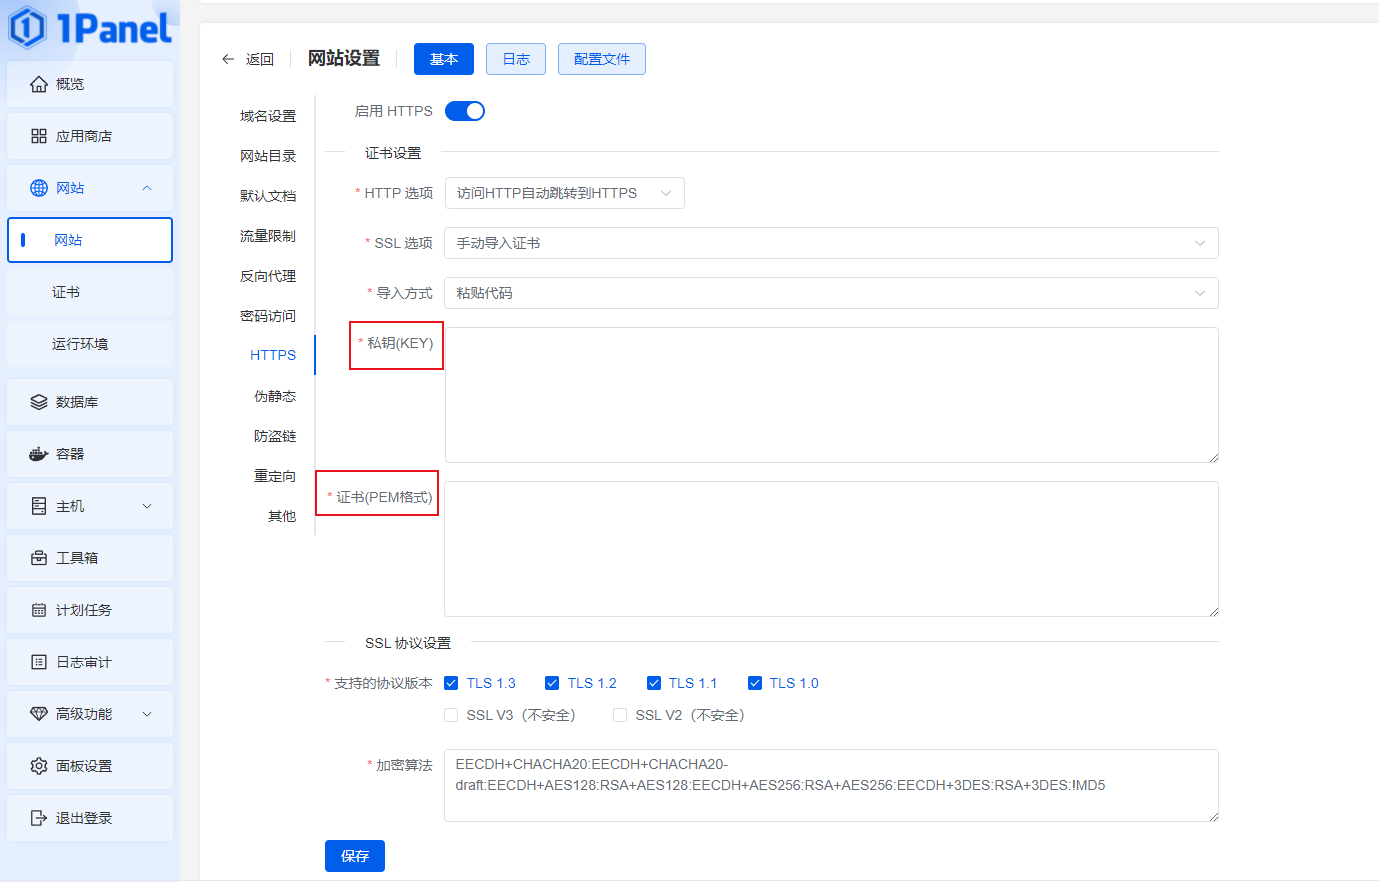
Task: Open the SSL 选项 dropdown
Action: (830, 243)
